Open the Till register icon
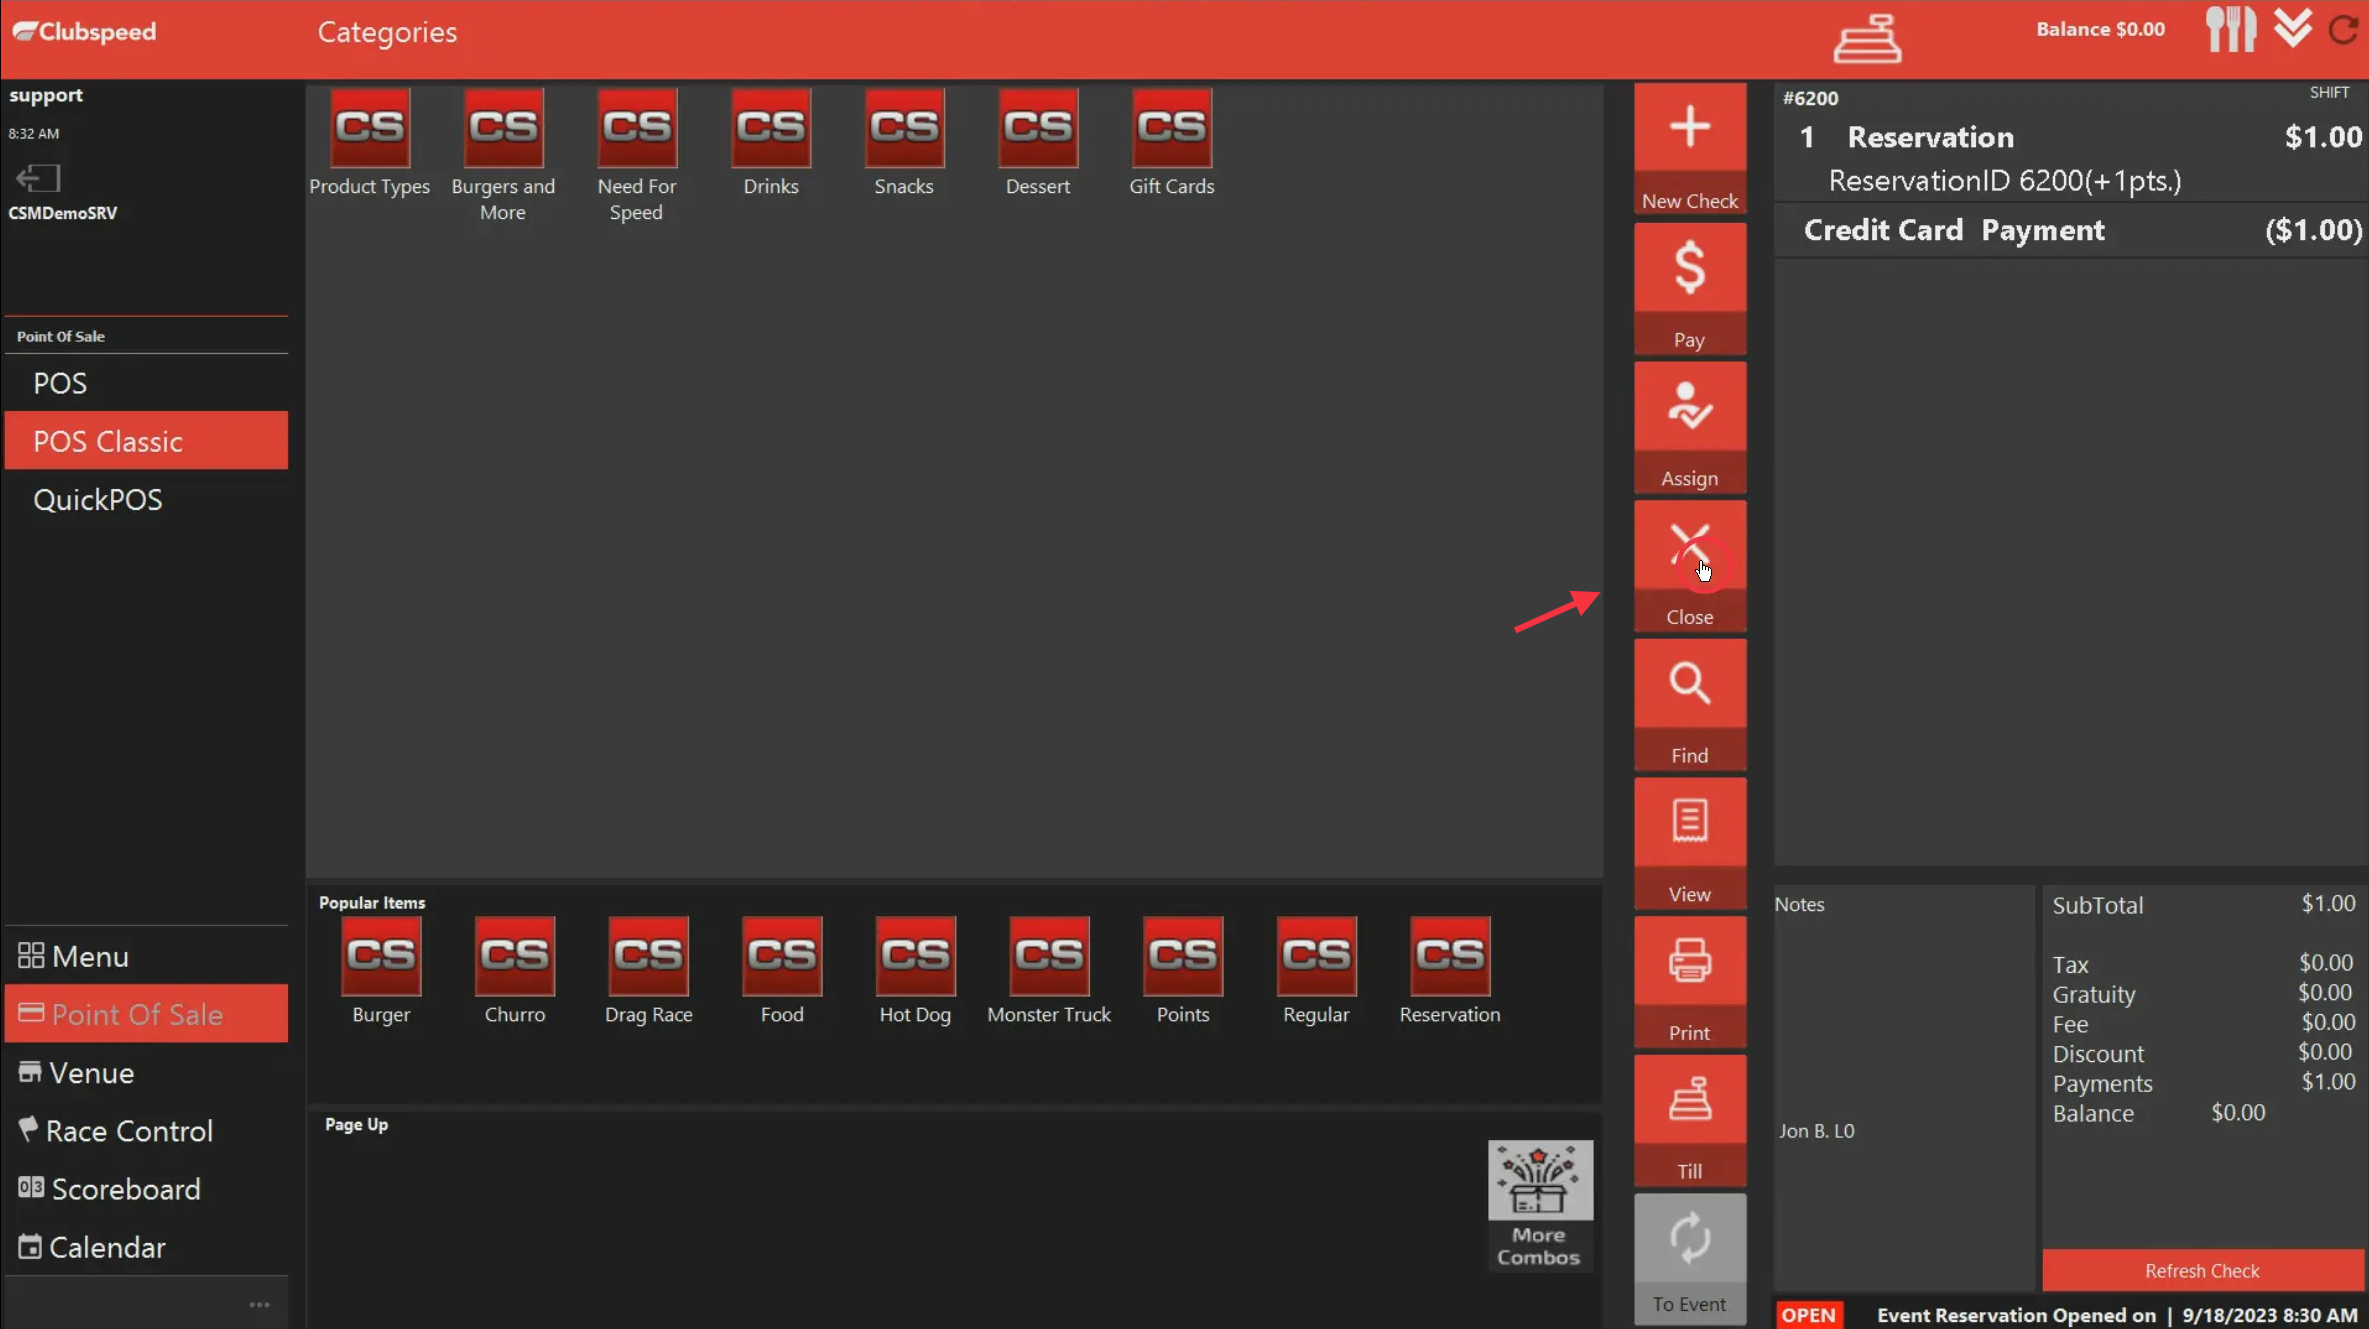 pos(1690,1120)
